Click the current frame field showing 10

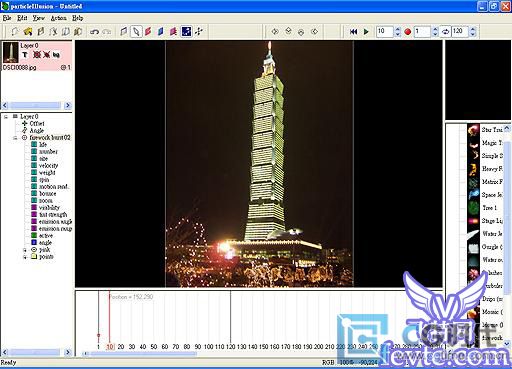tap(385, 32)
